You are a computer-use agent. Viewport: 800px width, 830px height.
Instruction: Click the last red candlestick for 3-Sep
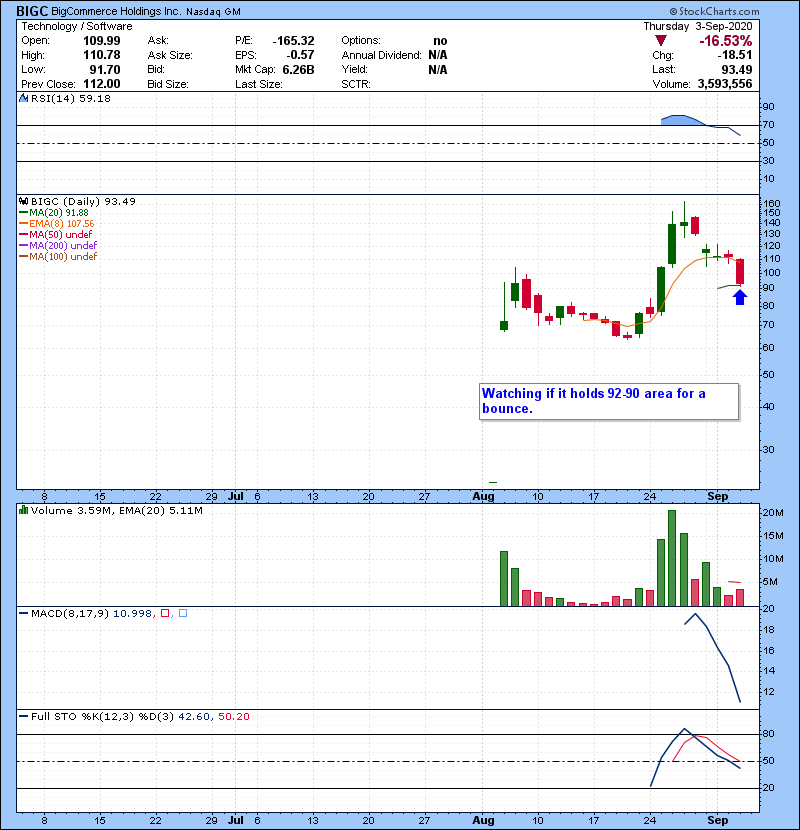(x=740, y=272)
